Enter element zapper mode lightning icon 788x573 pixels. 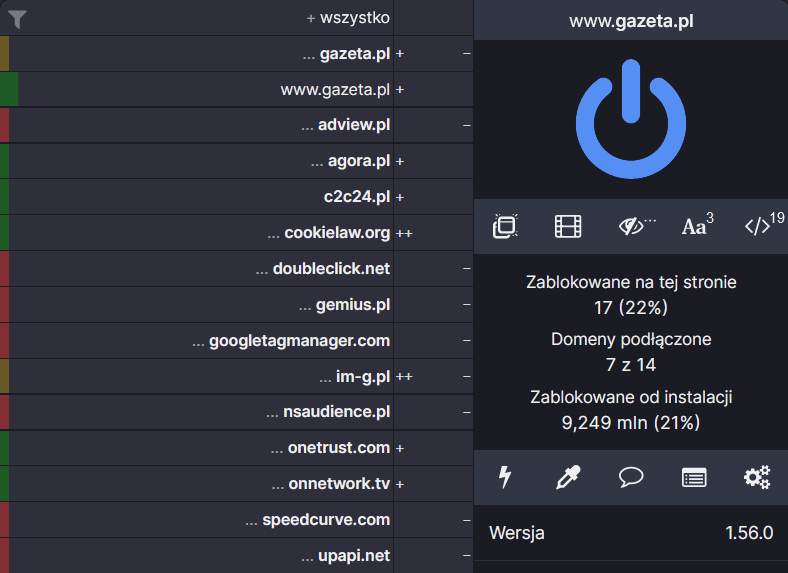(505, 477)
